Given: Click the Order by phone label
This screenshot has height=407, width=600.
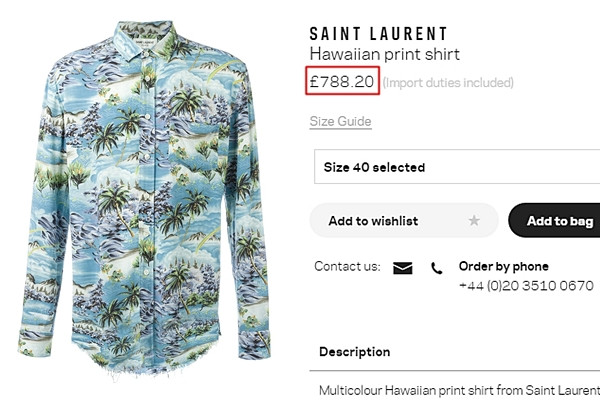Looking at the screenshot, I should [x=503, y=267].
